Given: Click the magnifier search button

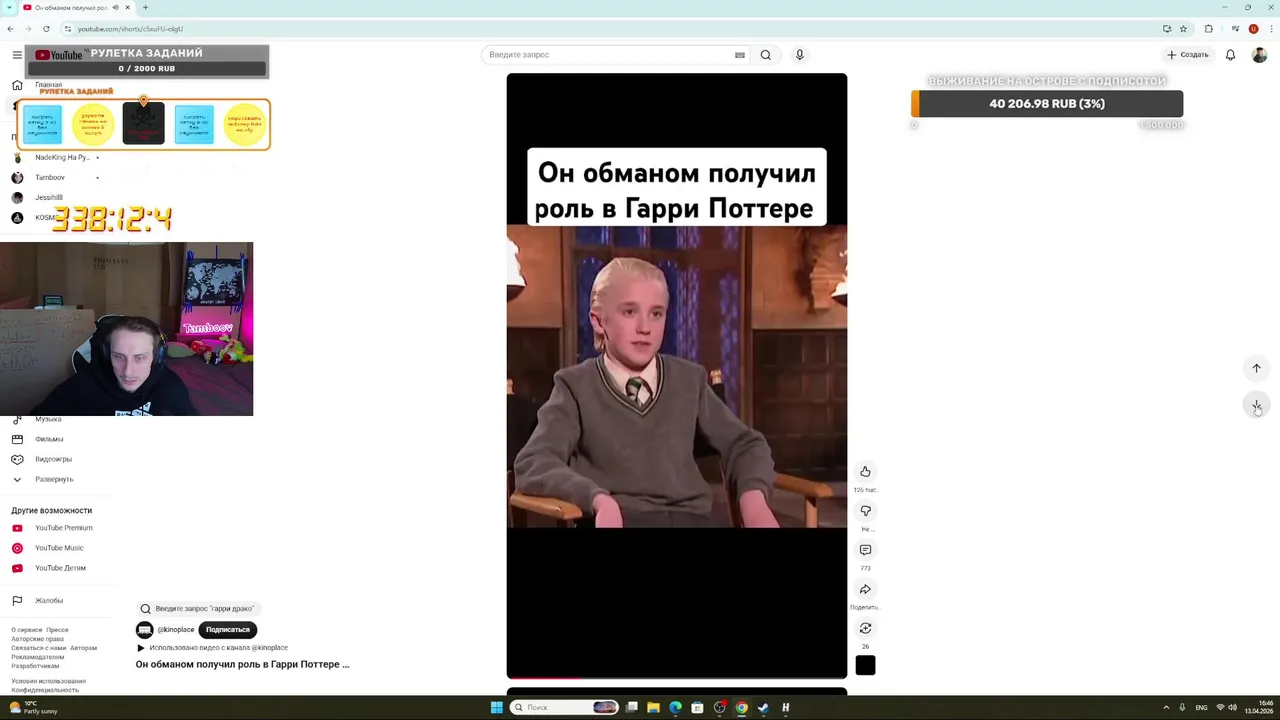Looking at the screenshot, I should (765, 55).
